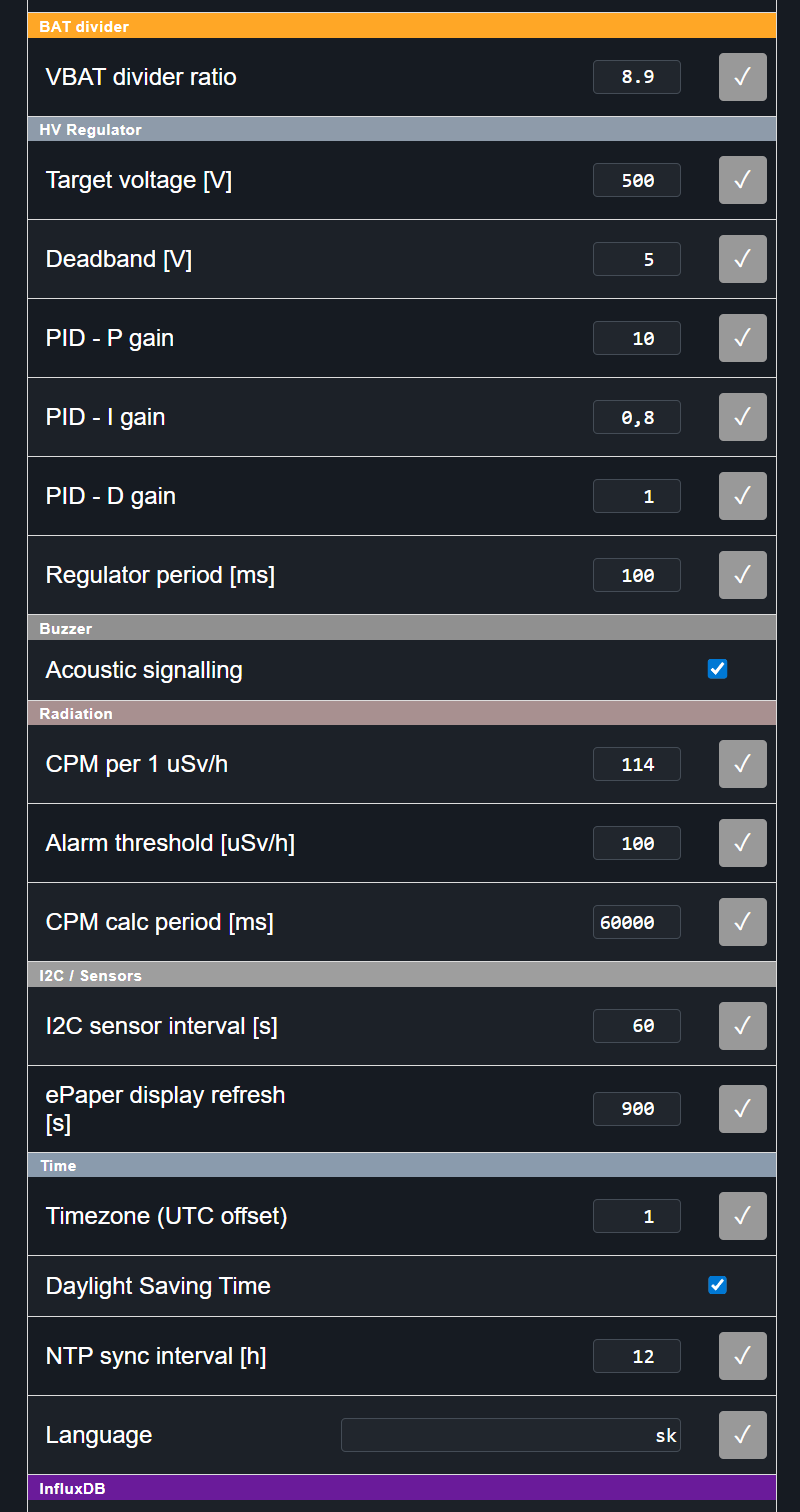800x1512 pixels.
Task: Select the InfluxDB section header
Action: click(402, 1488)
